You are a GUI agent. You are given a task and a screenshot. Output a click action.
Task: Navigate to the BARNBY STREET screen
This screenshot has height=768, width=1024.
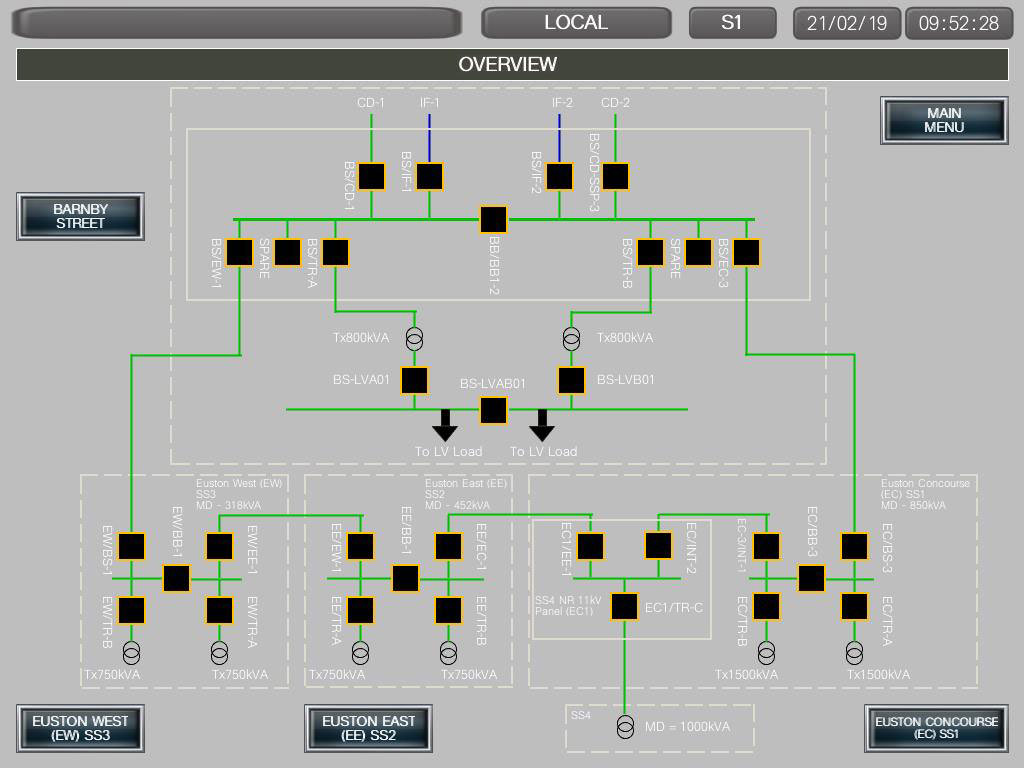pos(80,216)
